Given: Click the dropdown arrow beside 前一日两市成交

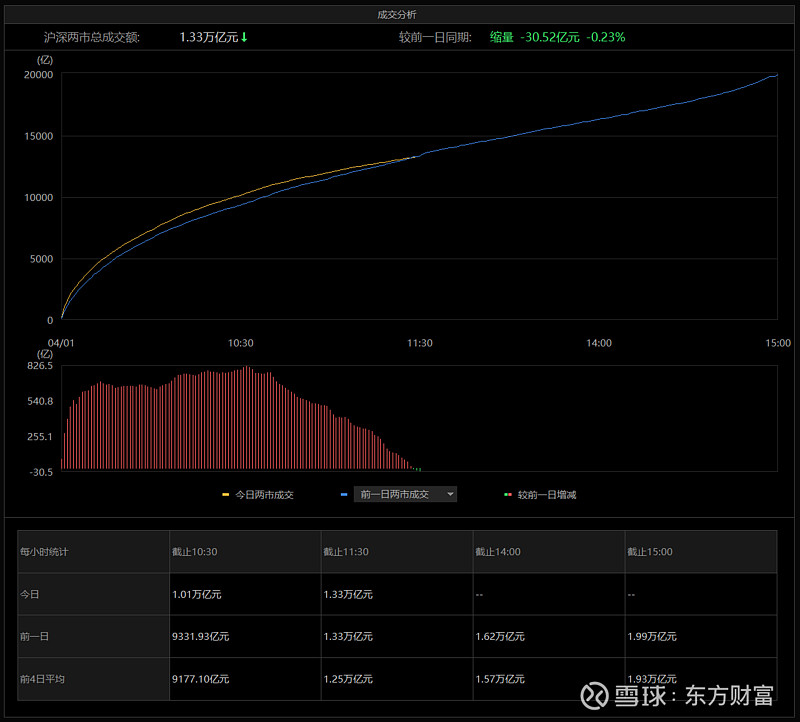Looking at the screenshot, I should tap(450, 494).
